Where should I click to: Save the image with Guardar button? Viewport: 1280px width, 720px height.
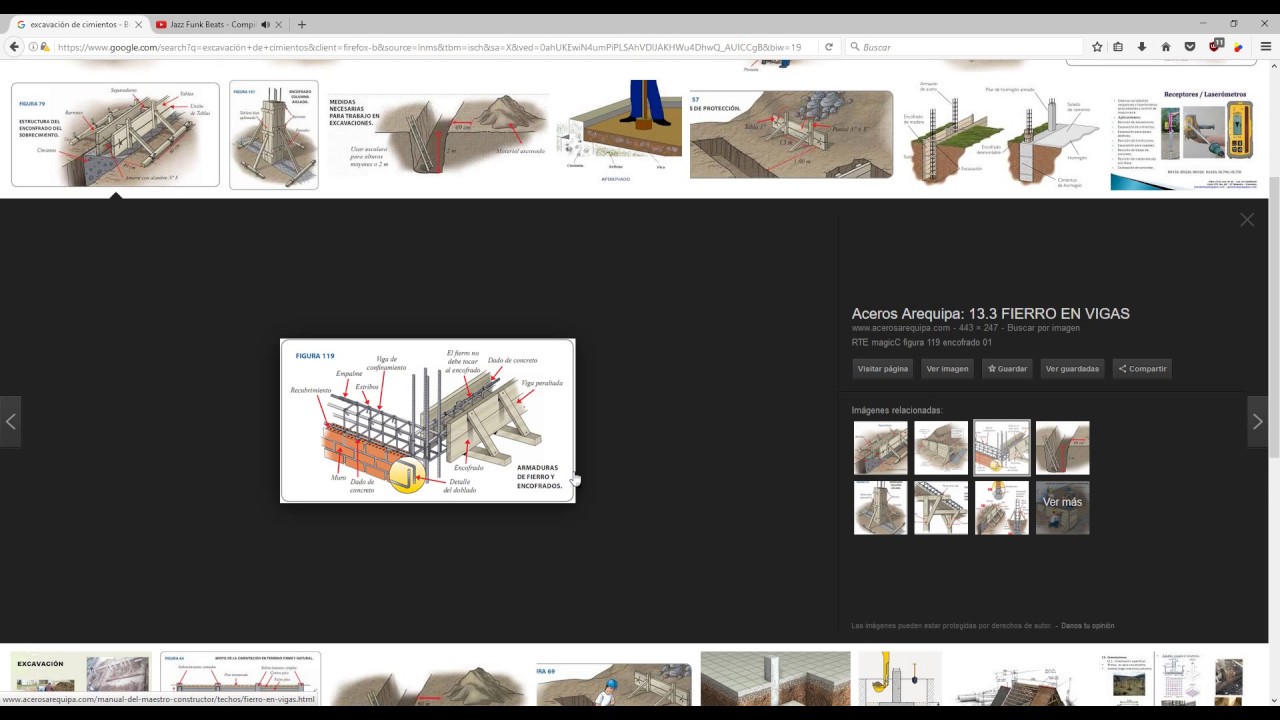click(1007, 369)
